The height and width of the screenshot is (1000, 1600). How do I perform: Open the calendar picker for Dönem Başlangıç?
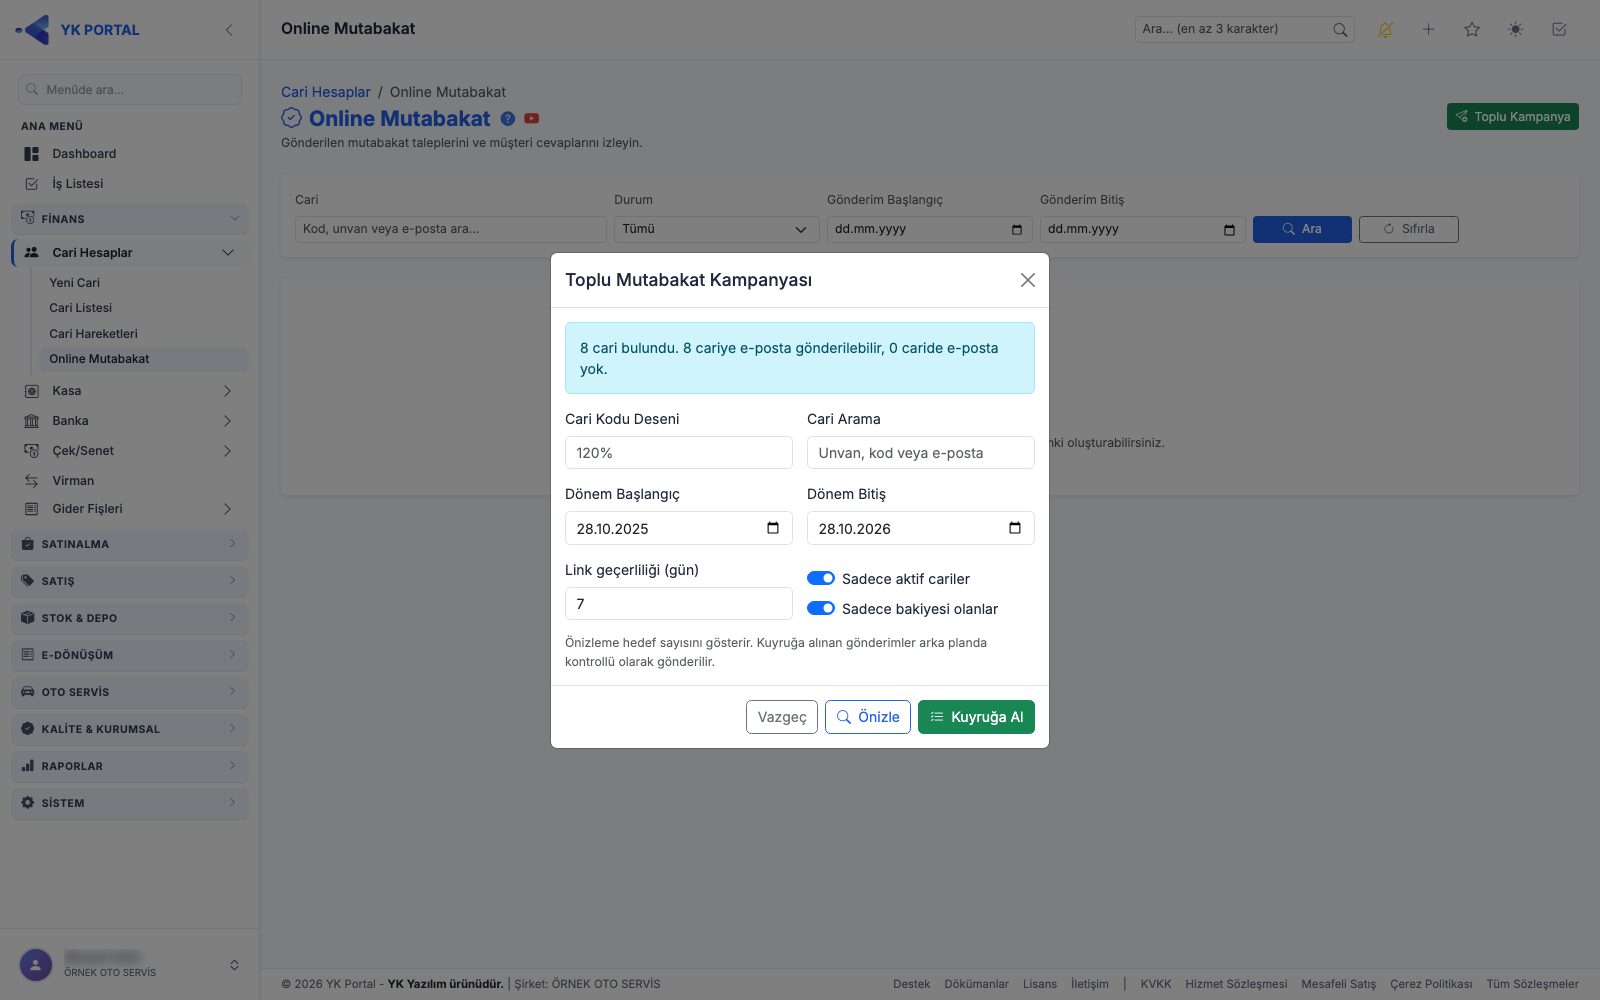tap(773, 528)
